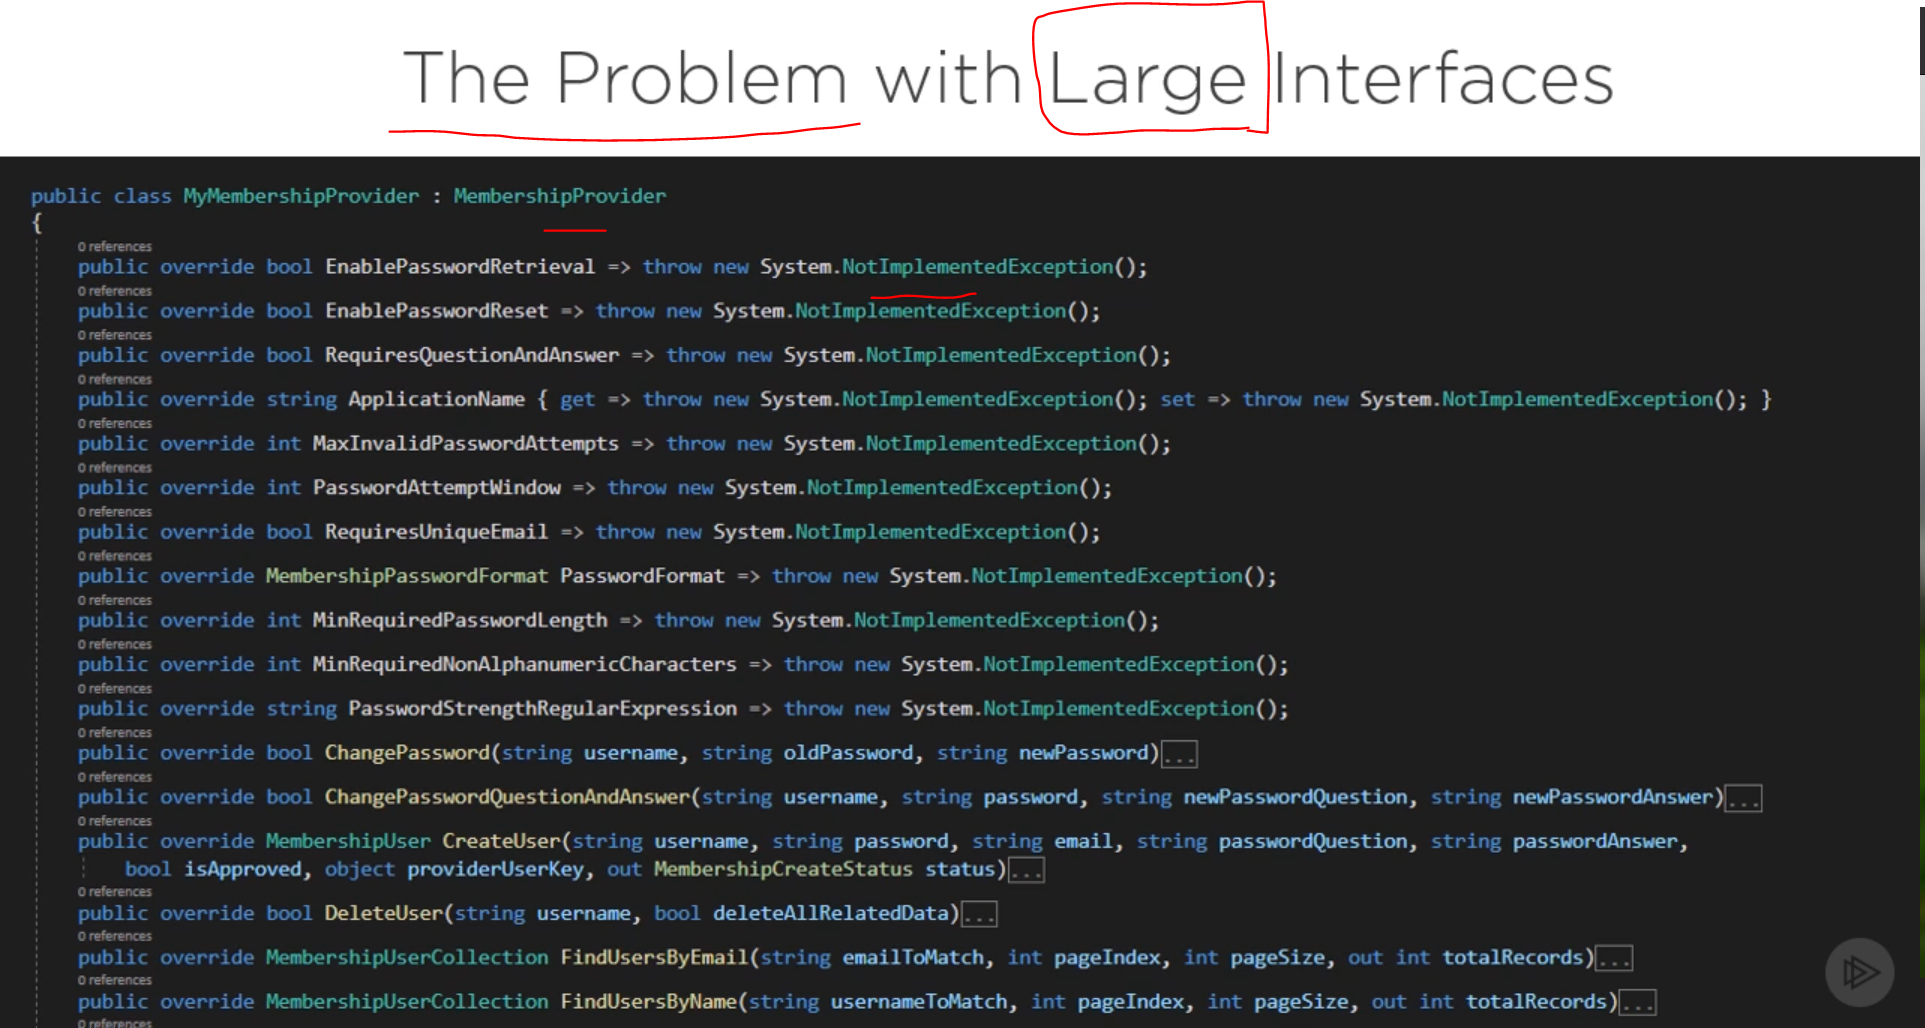Click the oldPassword parameter in ChangePassword
1925x1028 pixels.
(x=848, y=753)
